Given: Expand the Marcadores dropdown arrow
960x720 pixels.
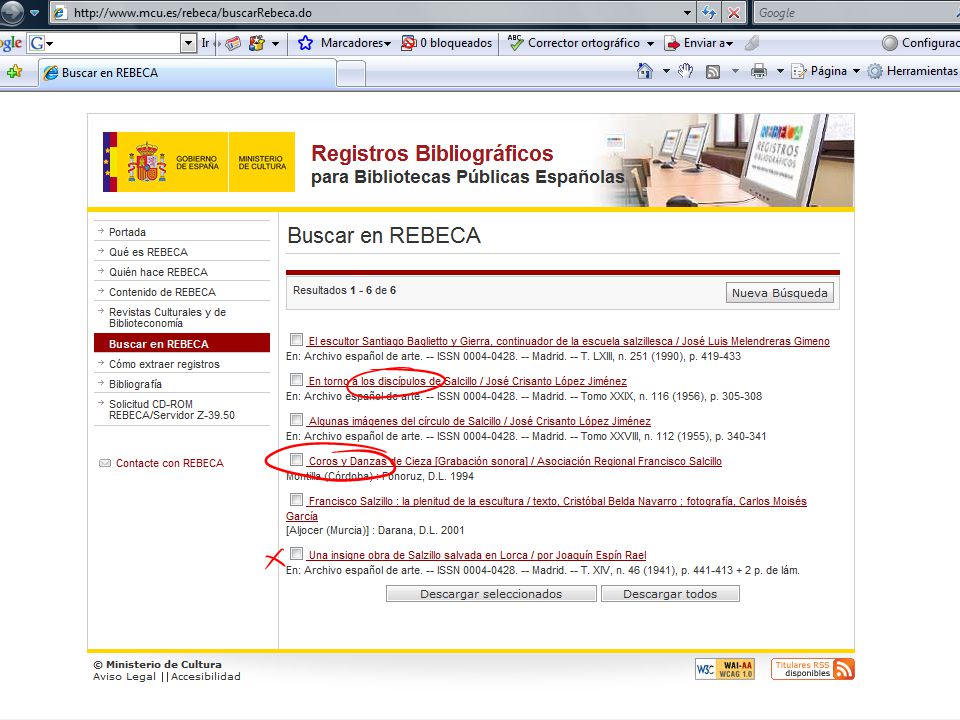Looking at the screenshot, I should pos(388,43).
